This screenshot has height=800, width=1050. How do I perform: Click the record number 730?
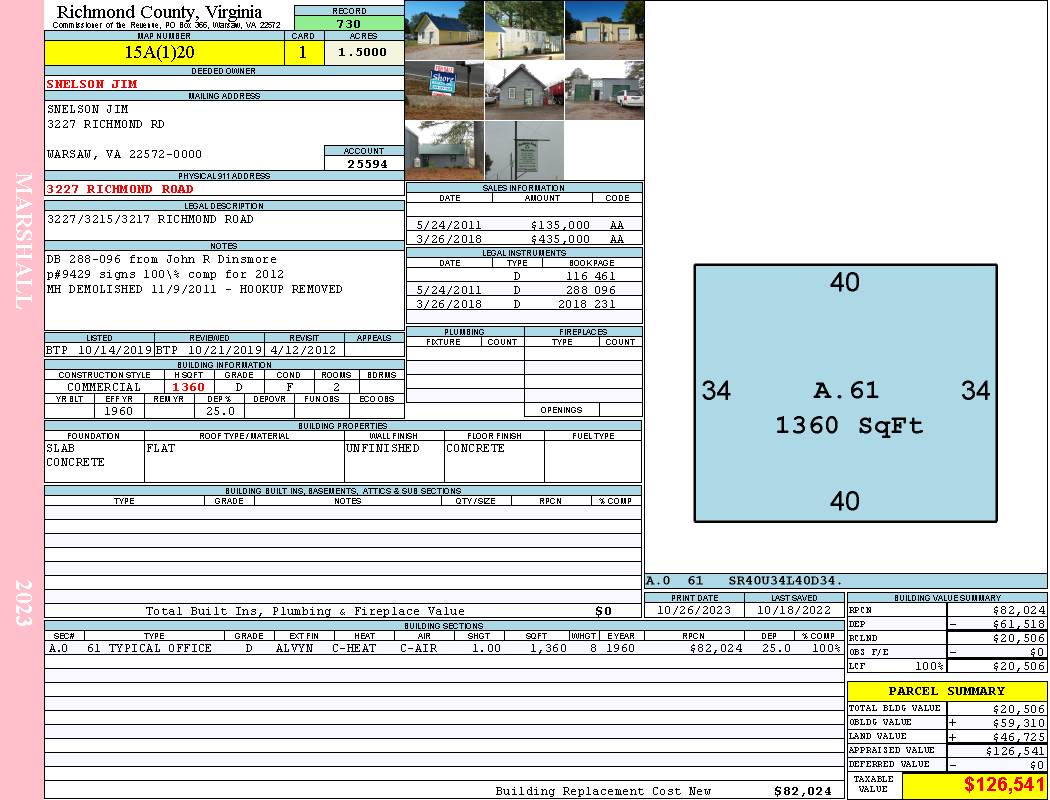click(x=348, y=24)
